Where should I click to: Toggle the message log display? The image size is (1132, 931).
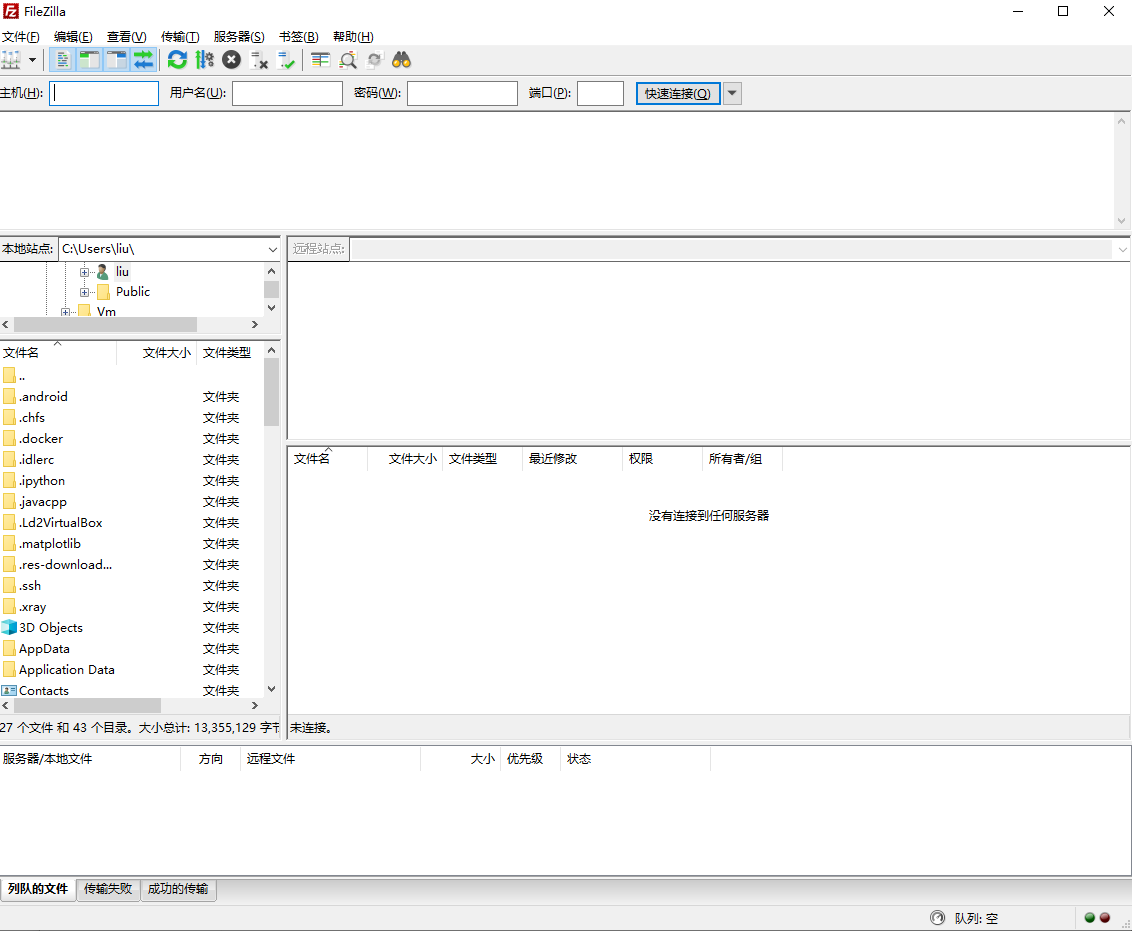63,60
